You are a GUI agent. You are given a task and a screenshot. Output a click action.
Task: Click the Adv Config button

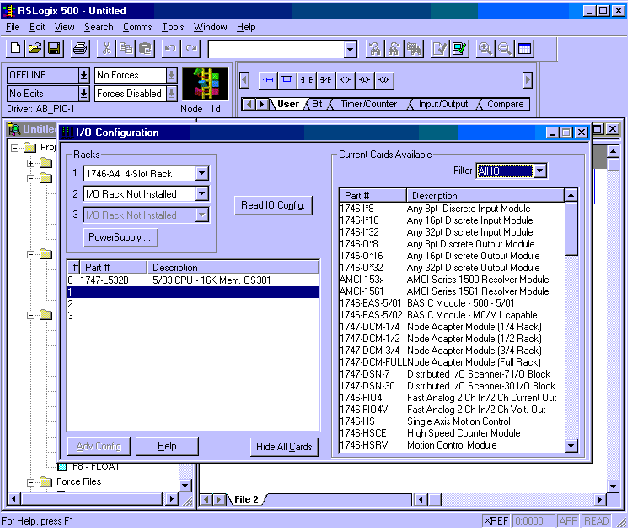point(98,446)
